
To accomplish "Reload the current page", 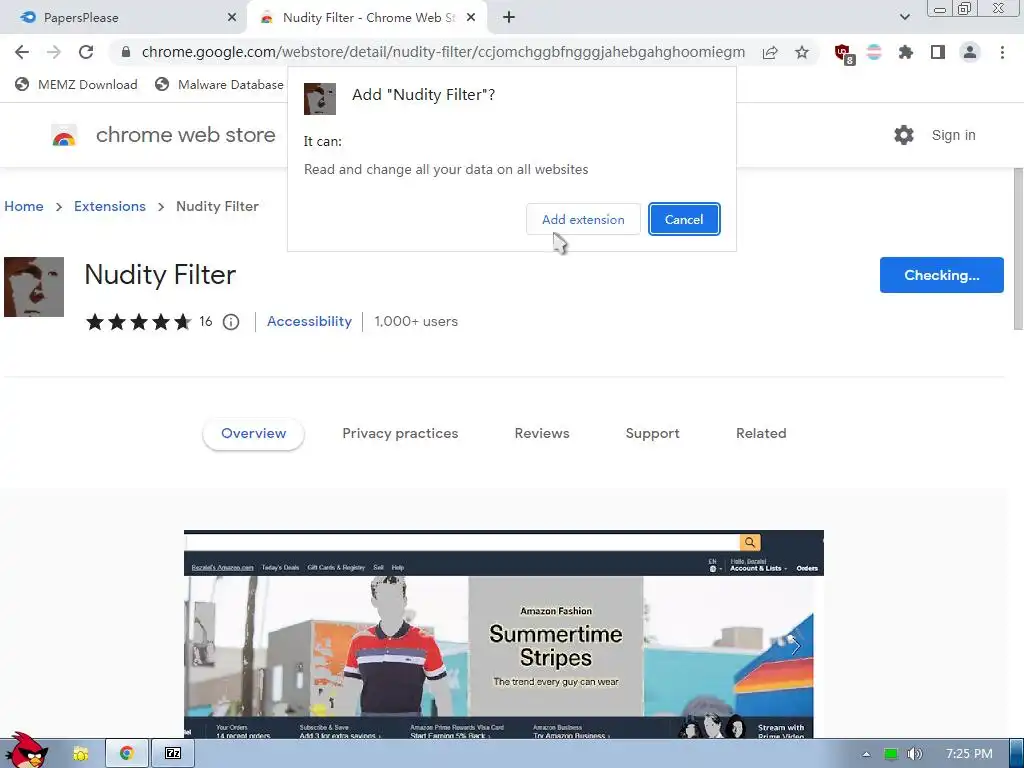I will [x=86, y=52].
